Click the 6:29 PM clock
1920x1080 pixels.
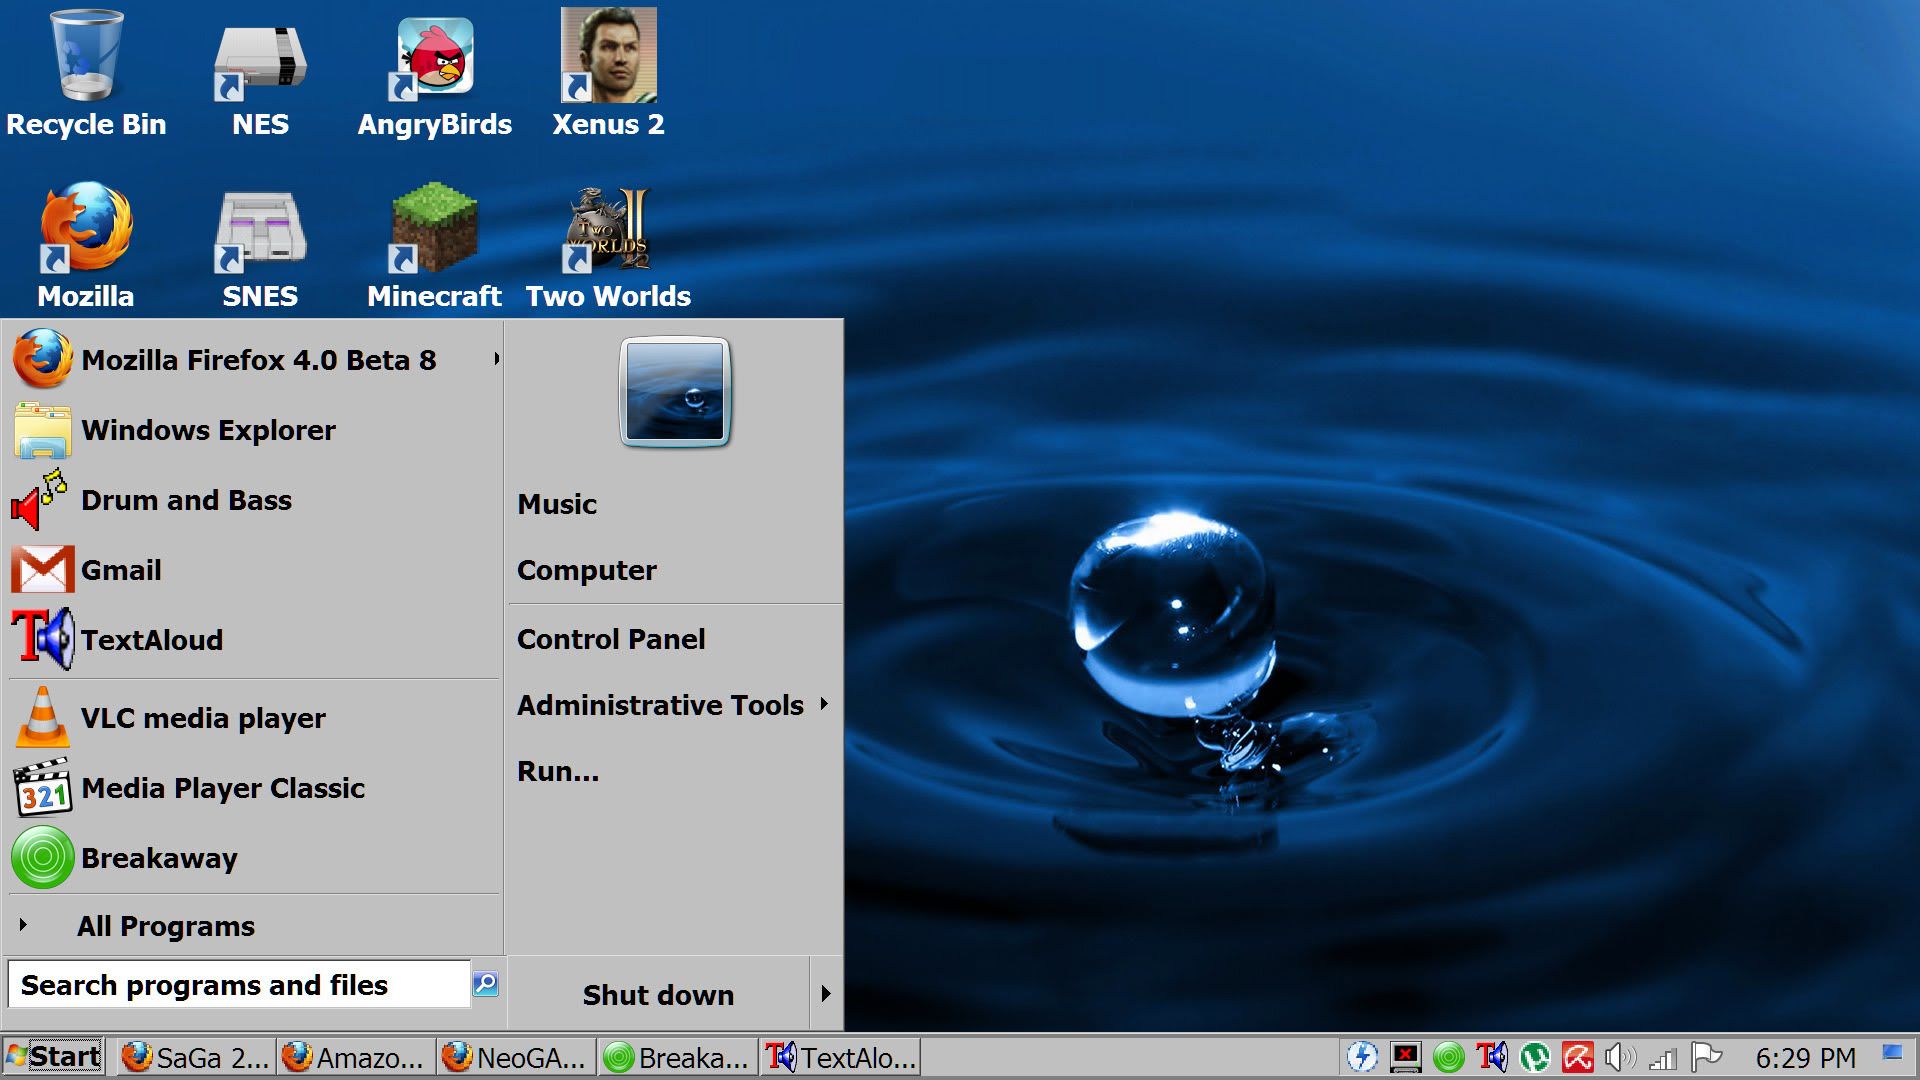coord(1805,1058)
